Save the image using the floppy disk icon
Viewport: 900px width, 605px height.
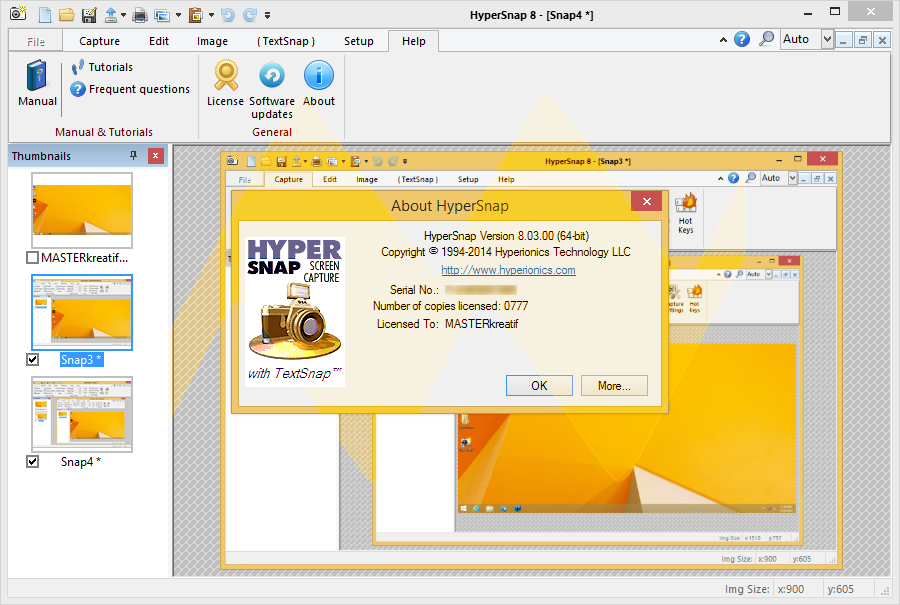tap(89, 15)
